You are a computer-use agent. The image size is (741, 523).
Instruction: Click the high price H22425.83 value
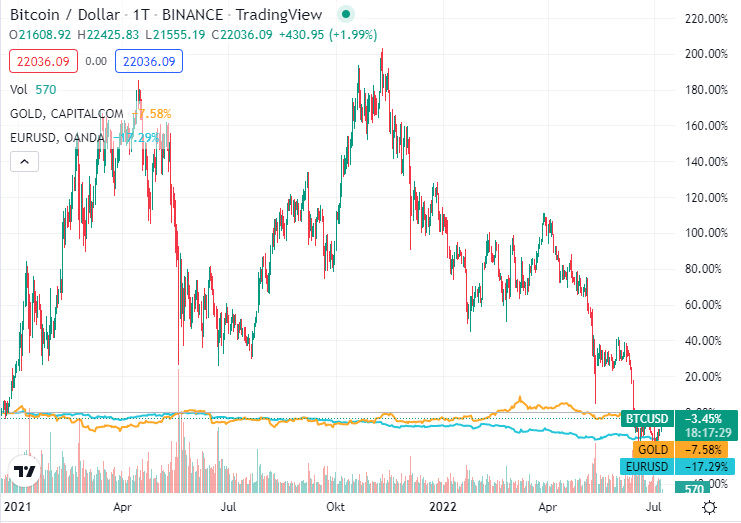pyautogui.click(x=108, y=35)
